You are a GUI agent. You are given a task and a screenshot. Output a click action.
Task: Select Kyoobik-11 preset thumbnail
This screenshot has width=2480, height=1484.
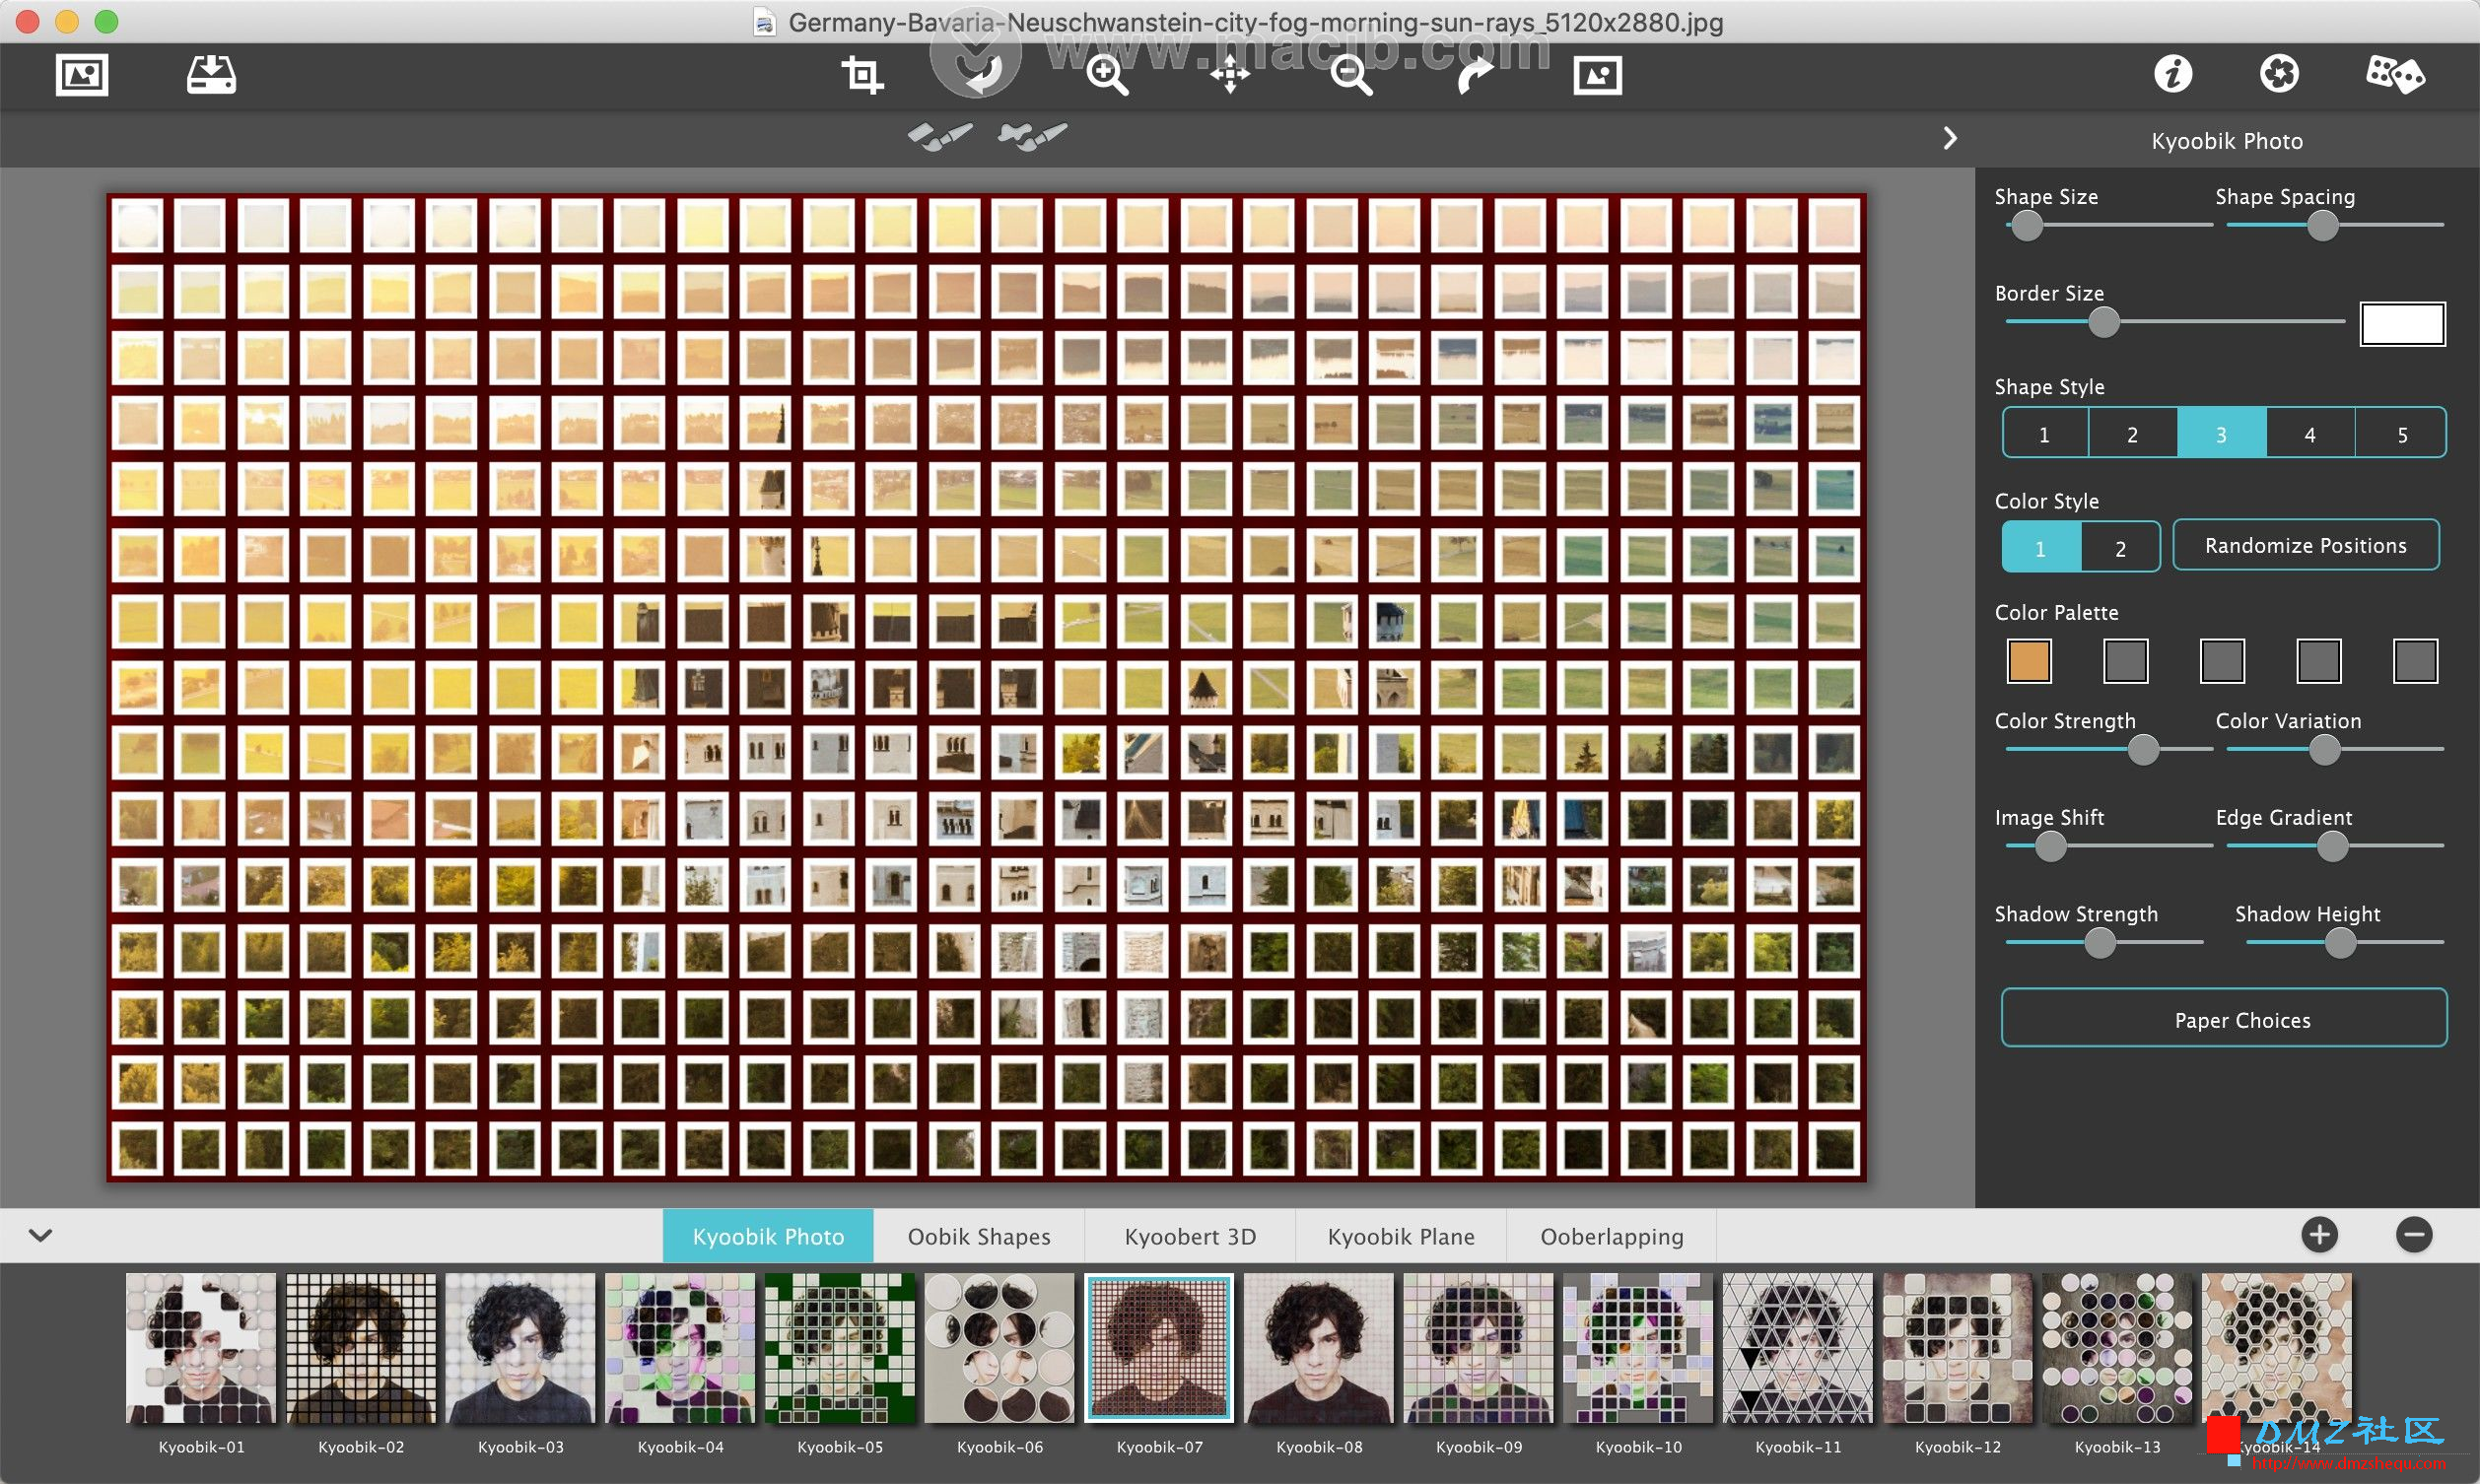tap(1798, 1348)
